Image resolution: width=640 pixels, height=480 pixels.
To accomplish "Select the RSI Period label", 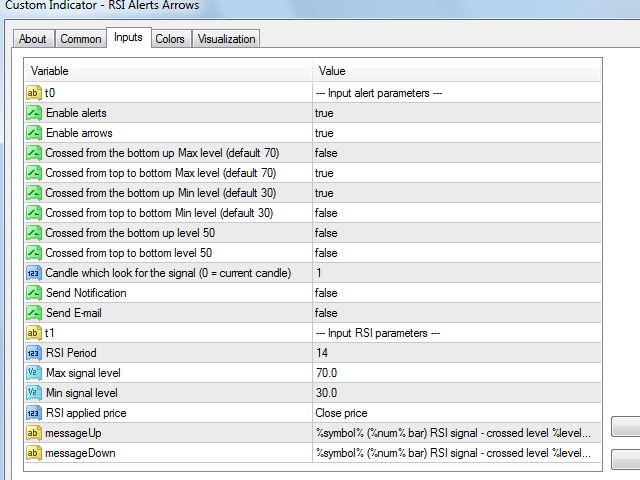I will pyautogui.click(x=71, y=353).
